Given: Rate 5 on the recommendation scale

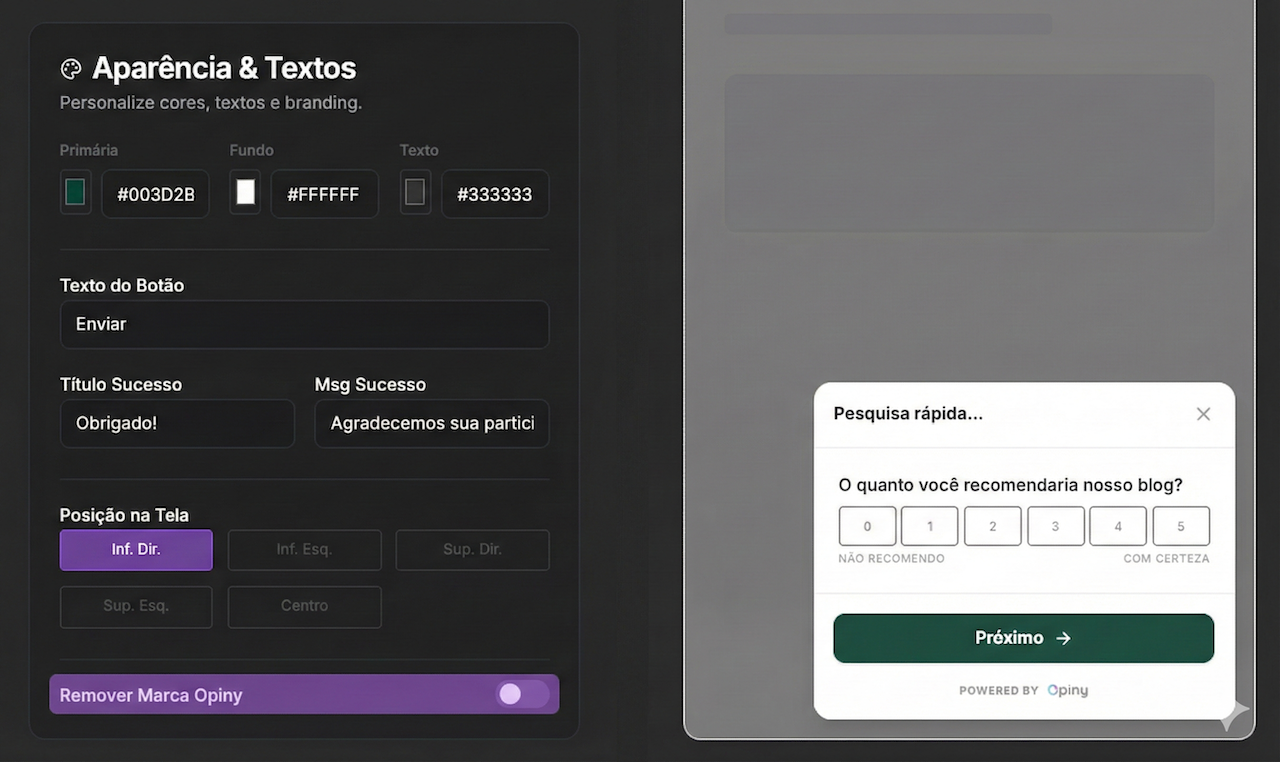Looking at the screenshot, I should pos(1181,526).
